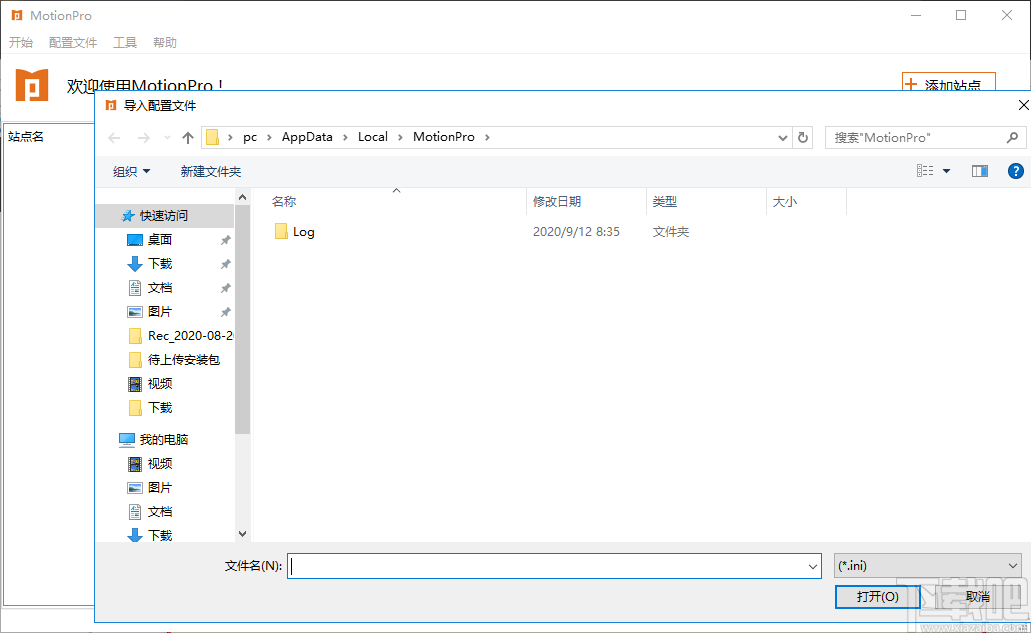Screen dimensions: 1031x633
Task: Select the 桌面 (Desktop) icon in quick access
Action: tap(135, 239)
